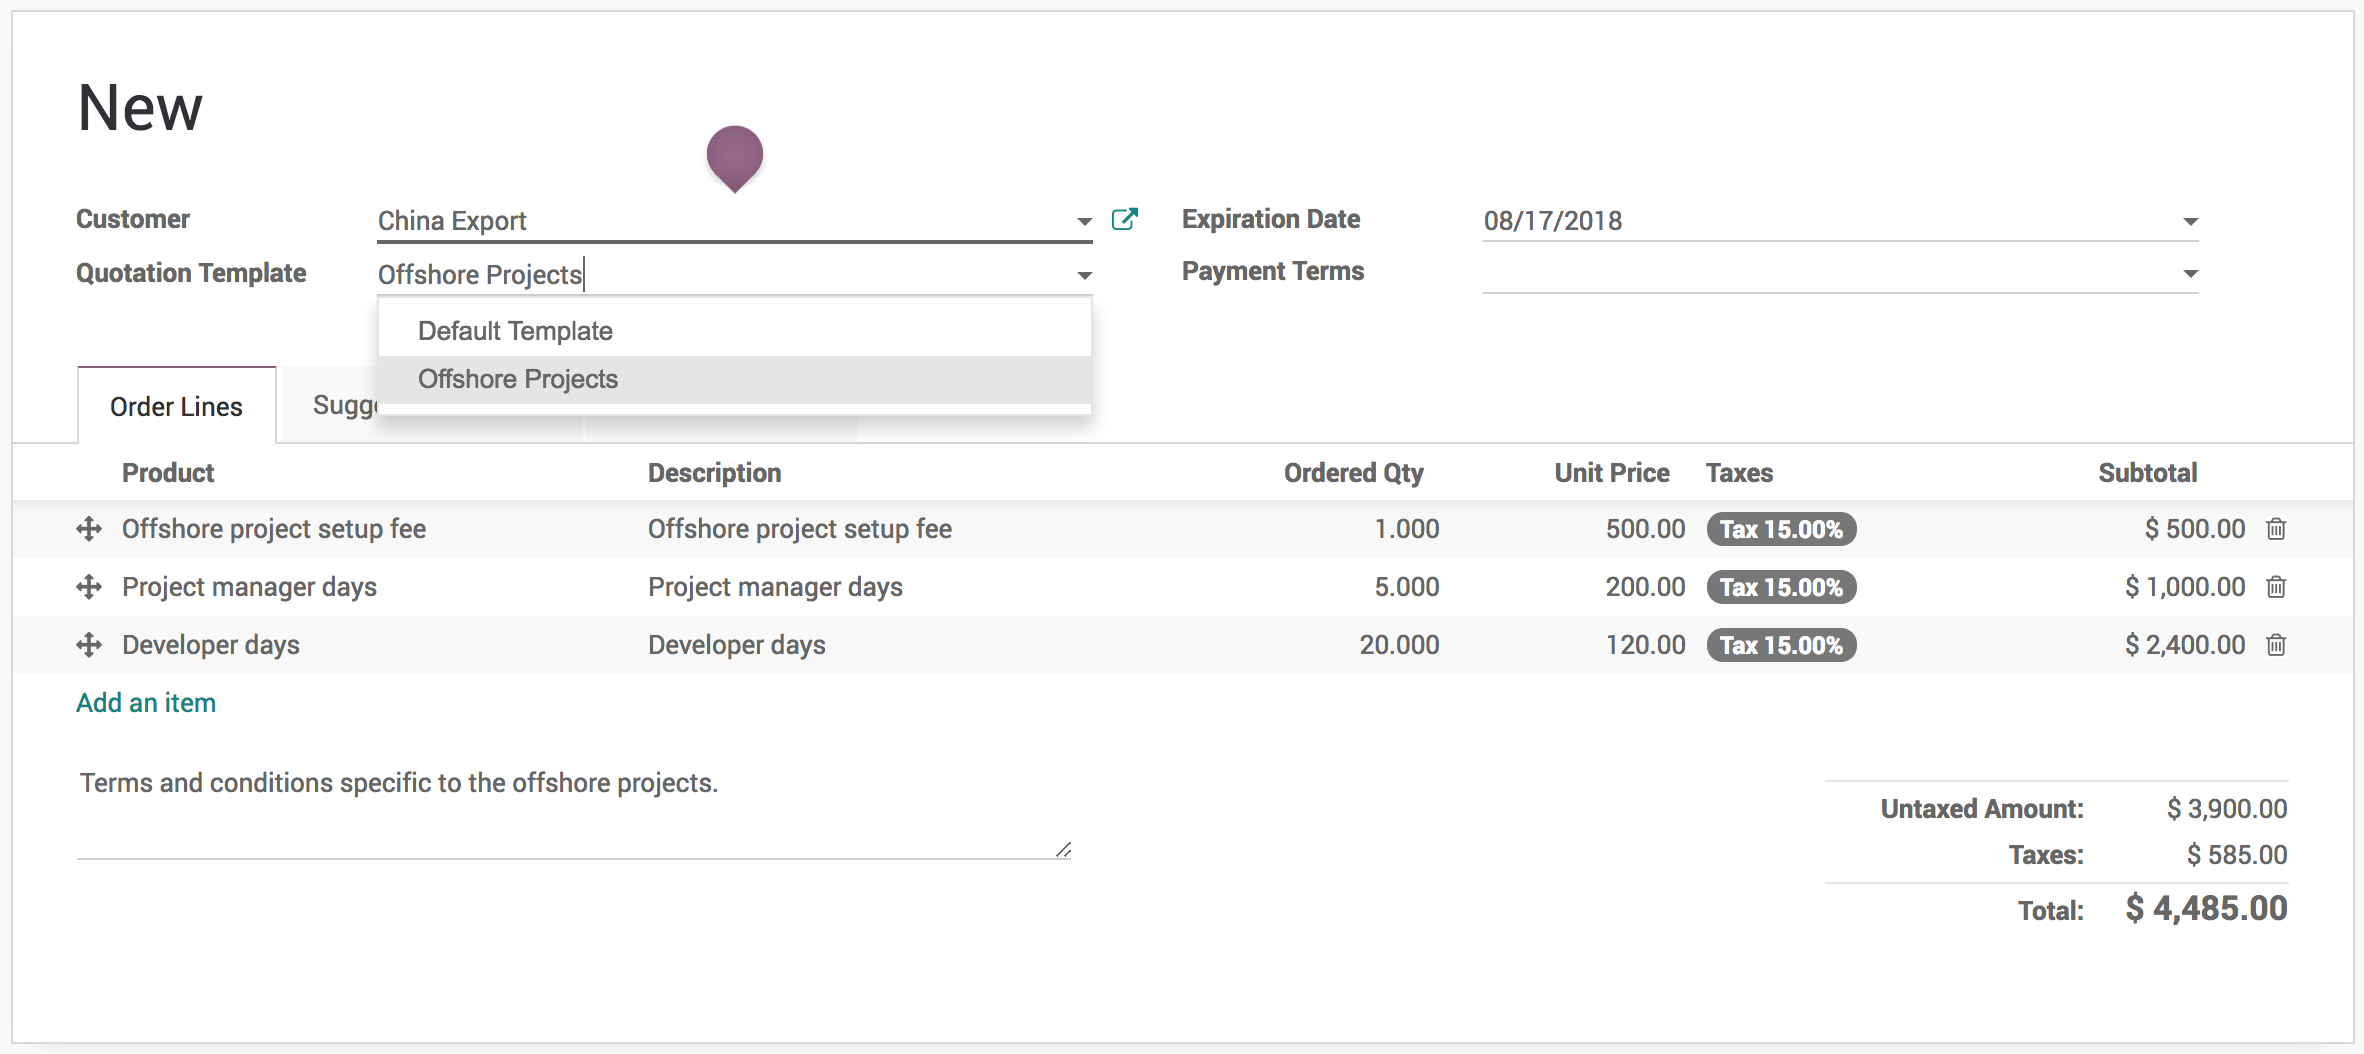Open the Expiration Date dropdown
Viewport: 2364px width, 1054px height.
[2190, 222]
